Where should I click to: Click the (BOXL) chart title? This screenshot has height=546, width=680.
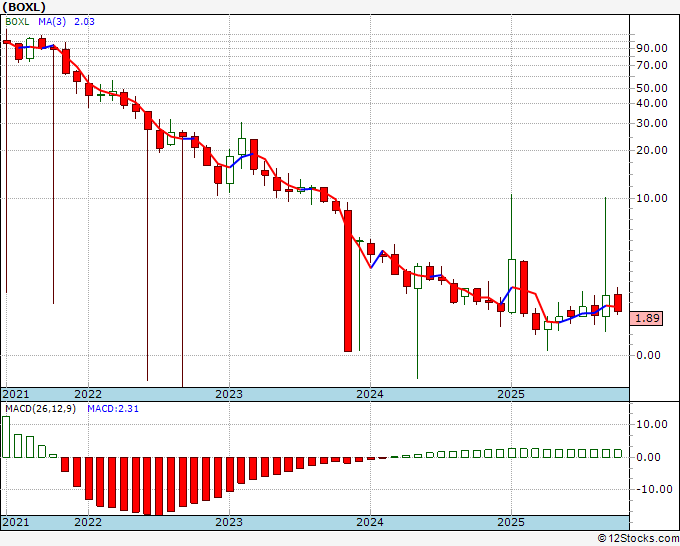(24, 7)
